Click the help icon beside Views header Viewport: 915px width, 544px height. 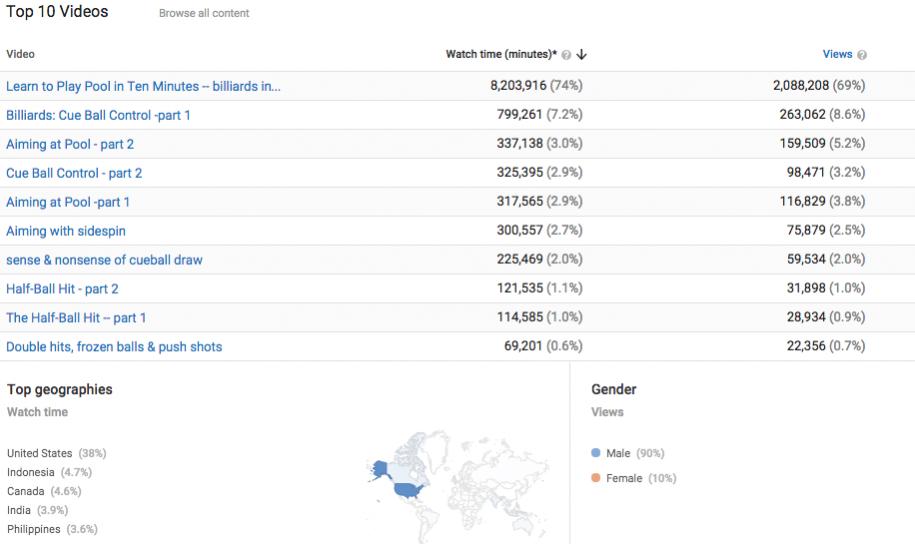tap(862, 55)
